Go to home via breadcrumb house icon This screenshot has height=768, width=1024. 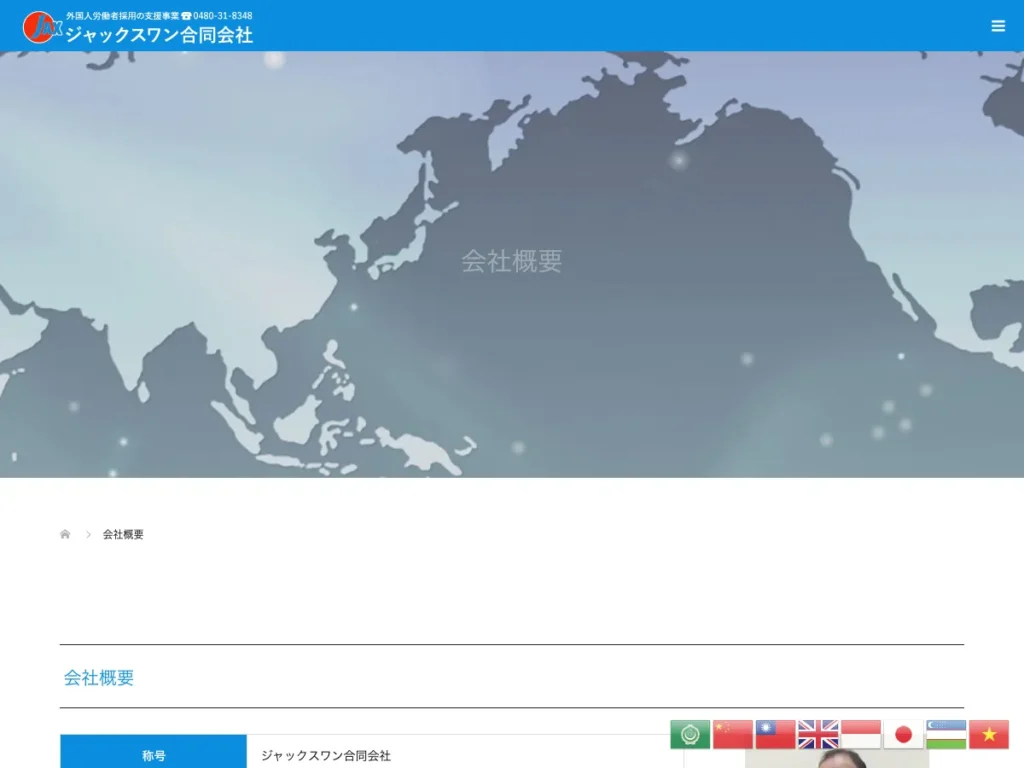click(65, 534)
